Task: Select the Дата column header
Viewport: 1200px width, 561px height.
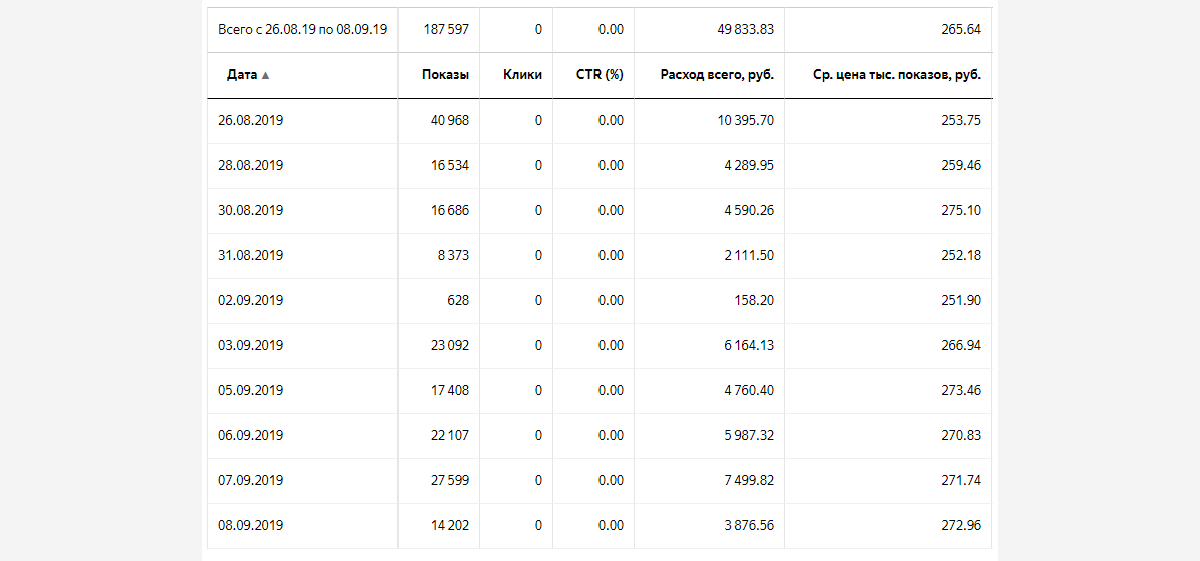Action: [242, 75]
